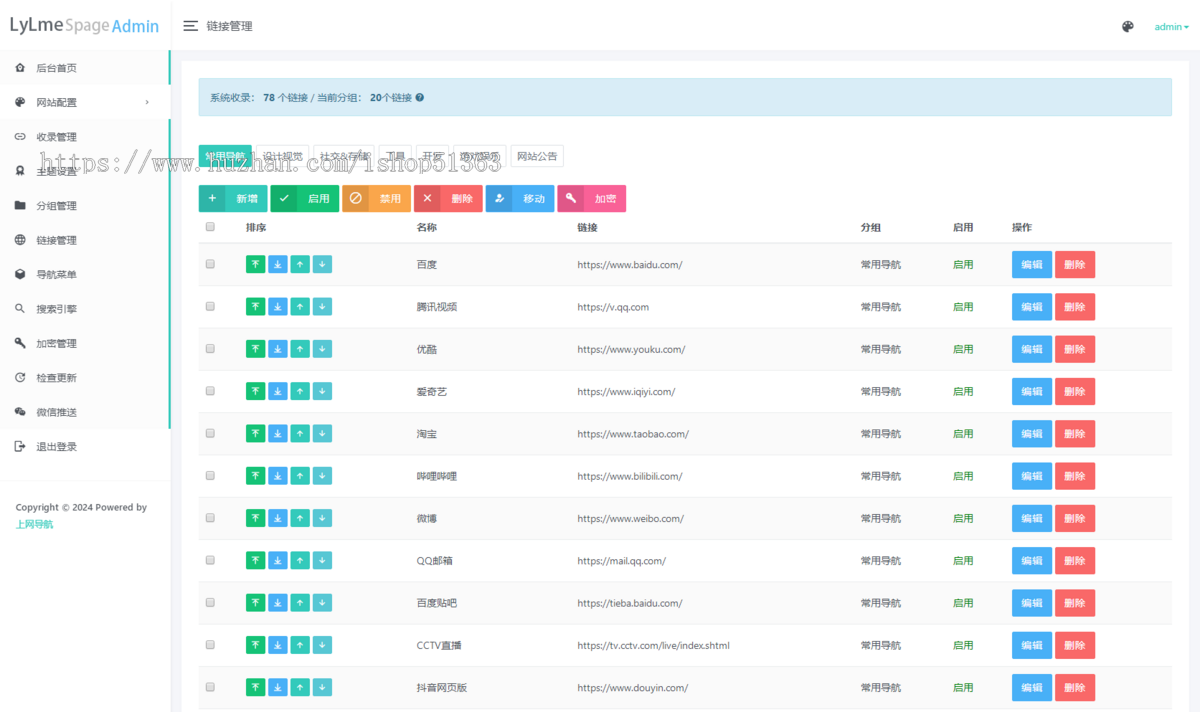Check the checkbox for the 淘宝 row
This screenshot has width=1200, height=712.
pos(210,433)
